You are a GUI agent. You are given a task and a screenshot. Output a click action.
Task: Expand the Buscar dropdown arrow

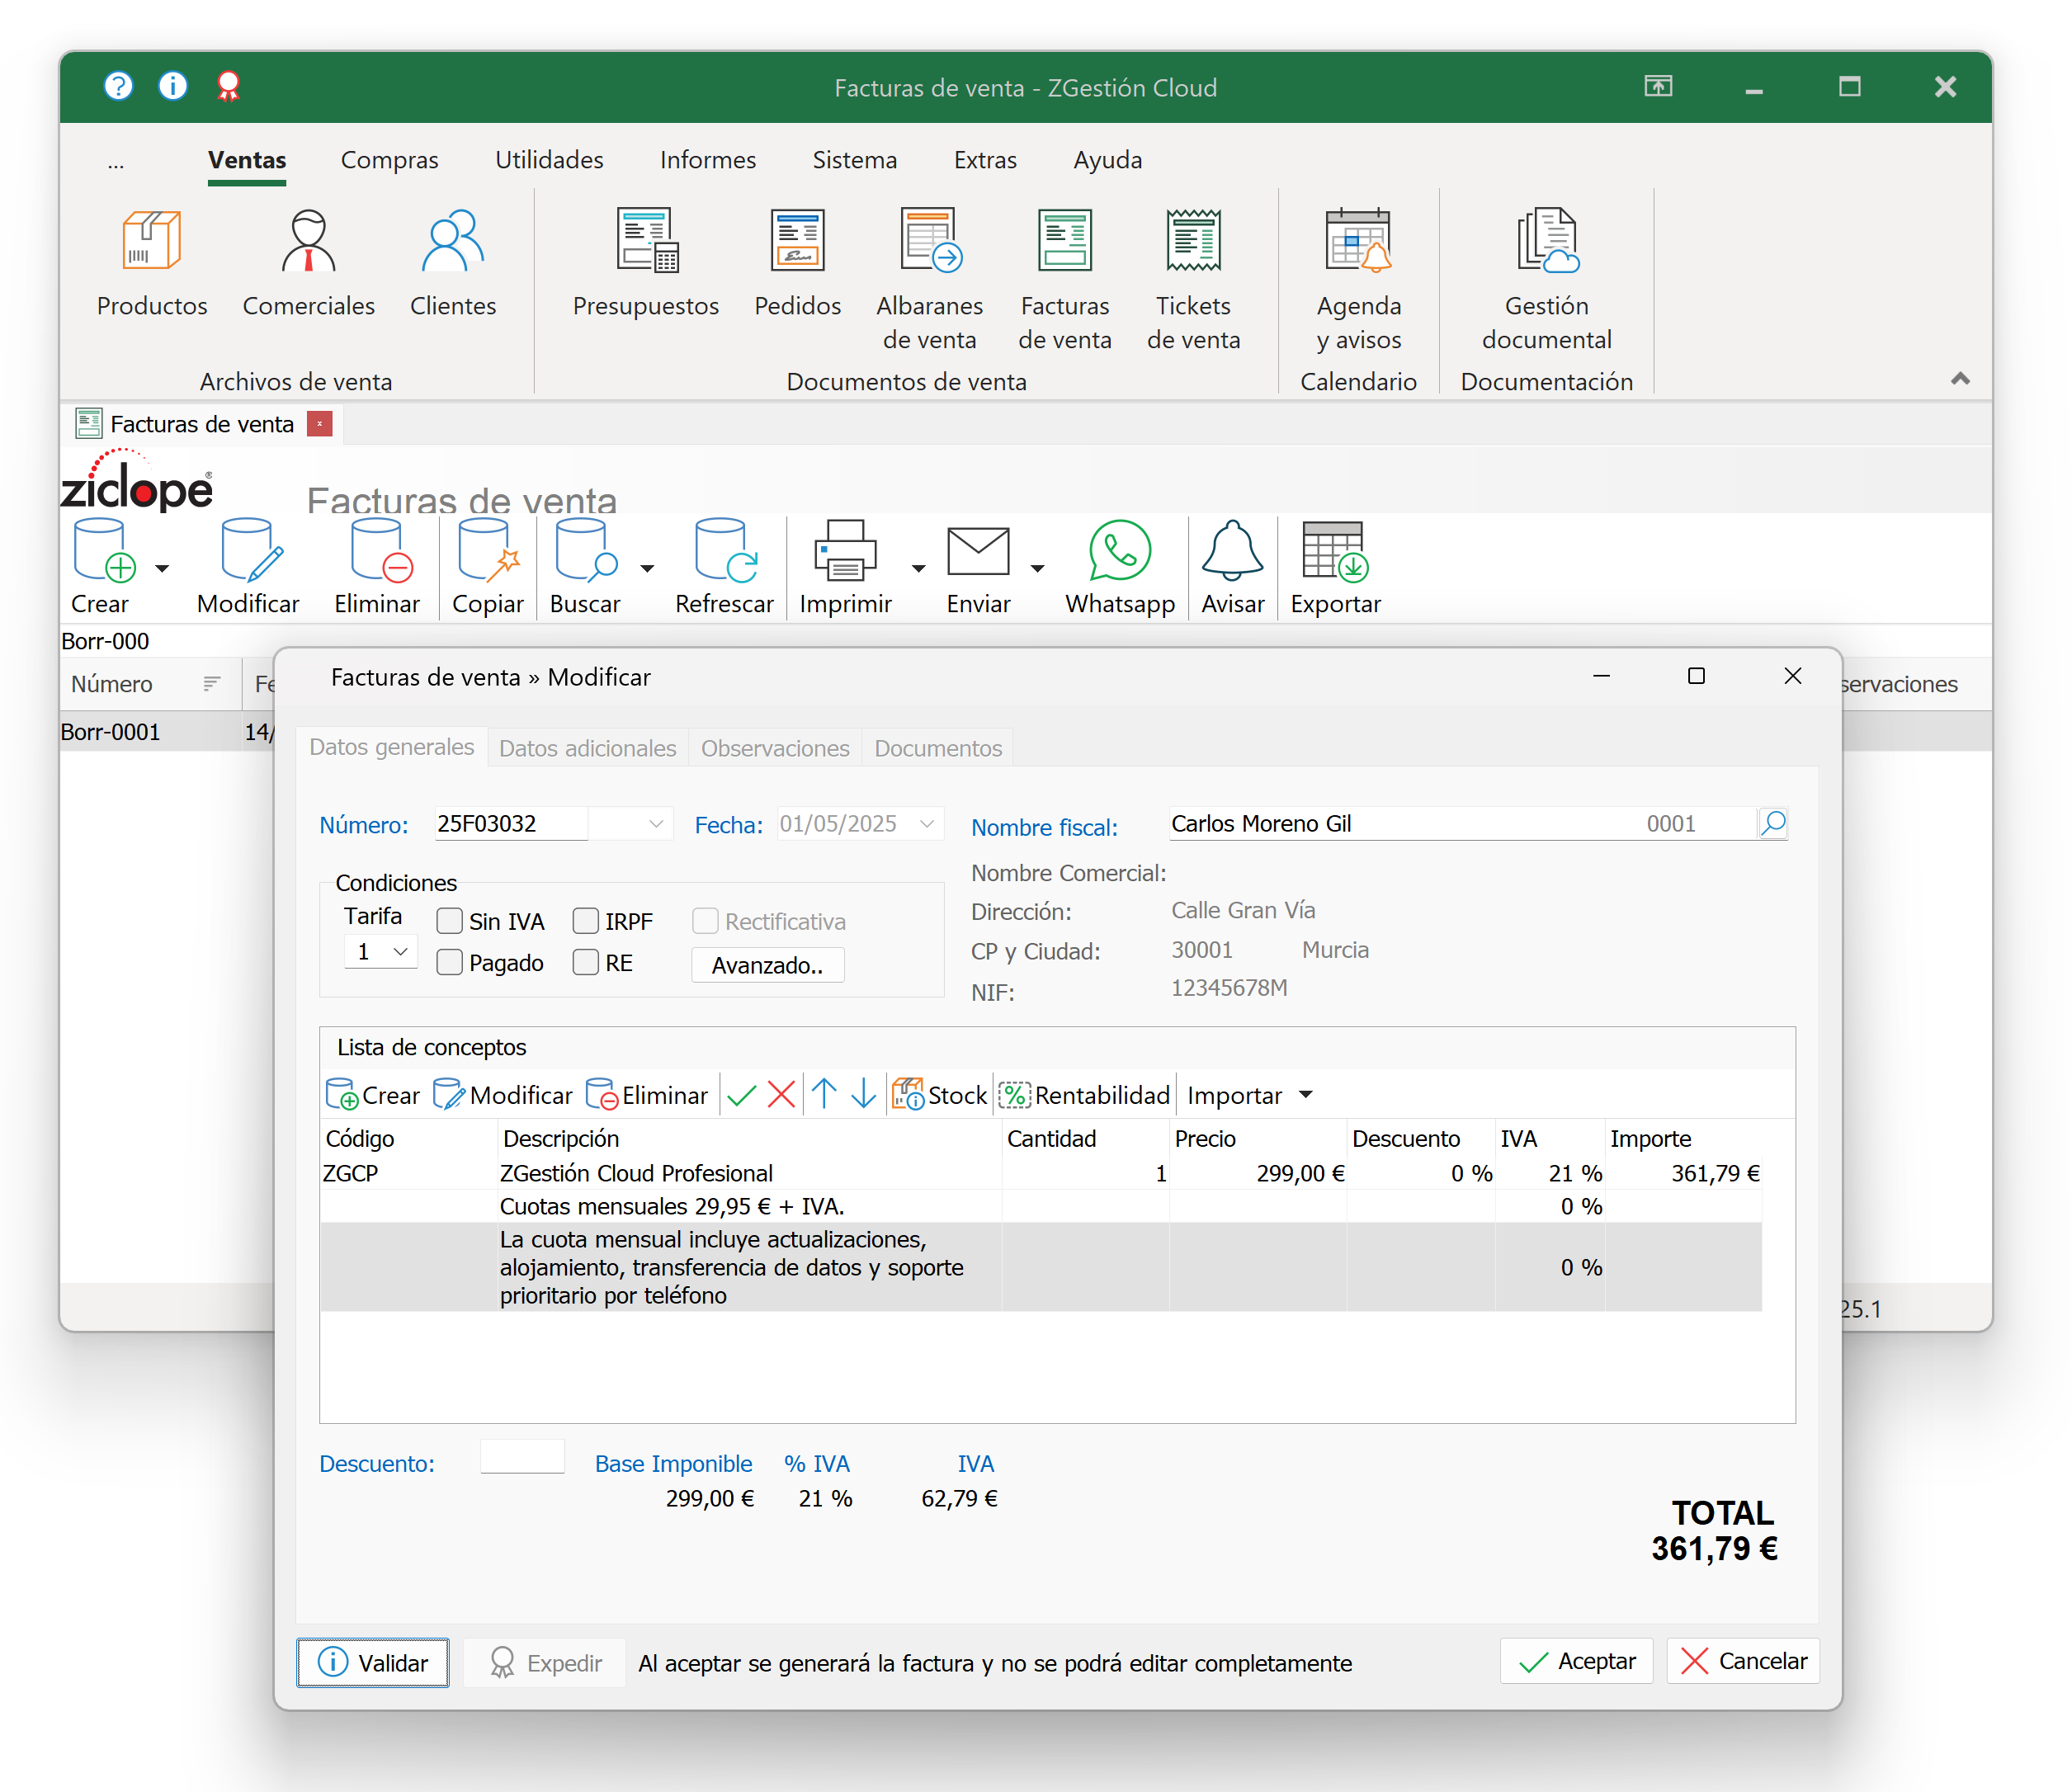(647, 568)
